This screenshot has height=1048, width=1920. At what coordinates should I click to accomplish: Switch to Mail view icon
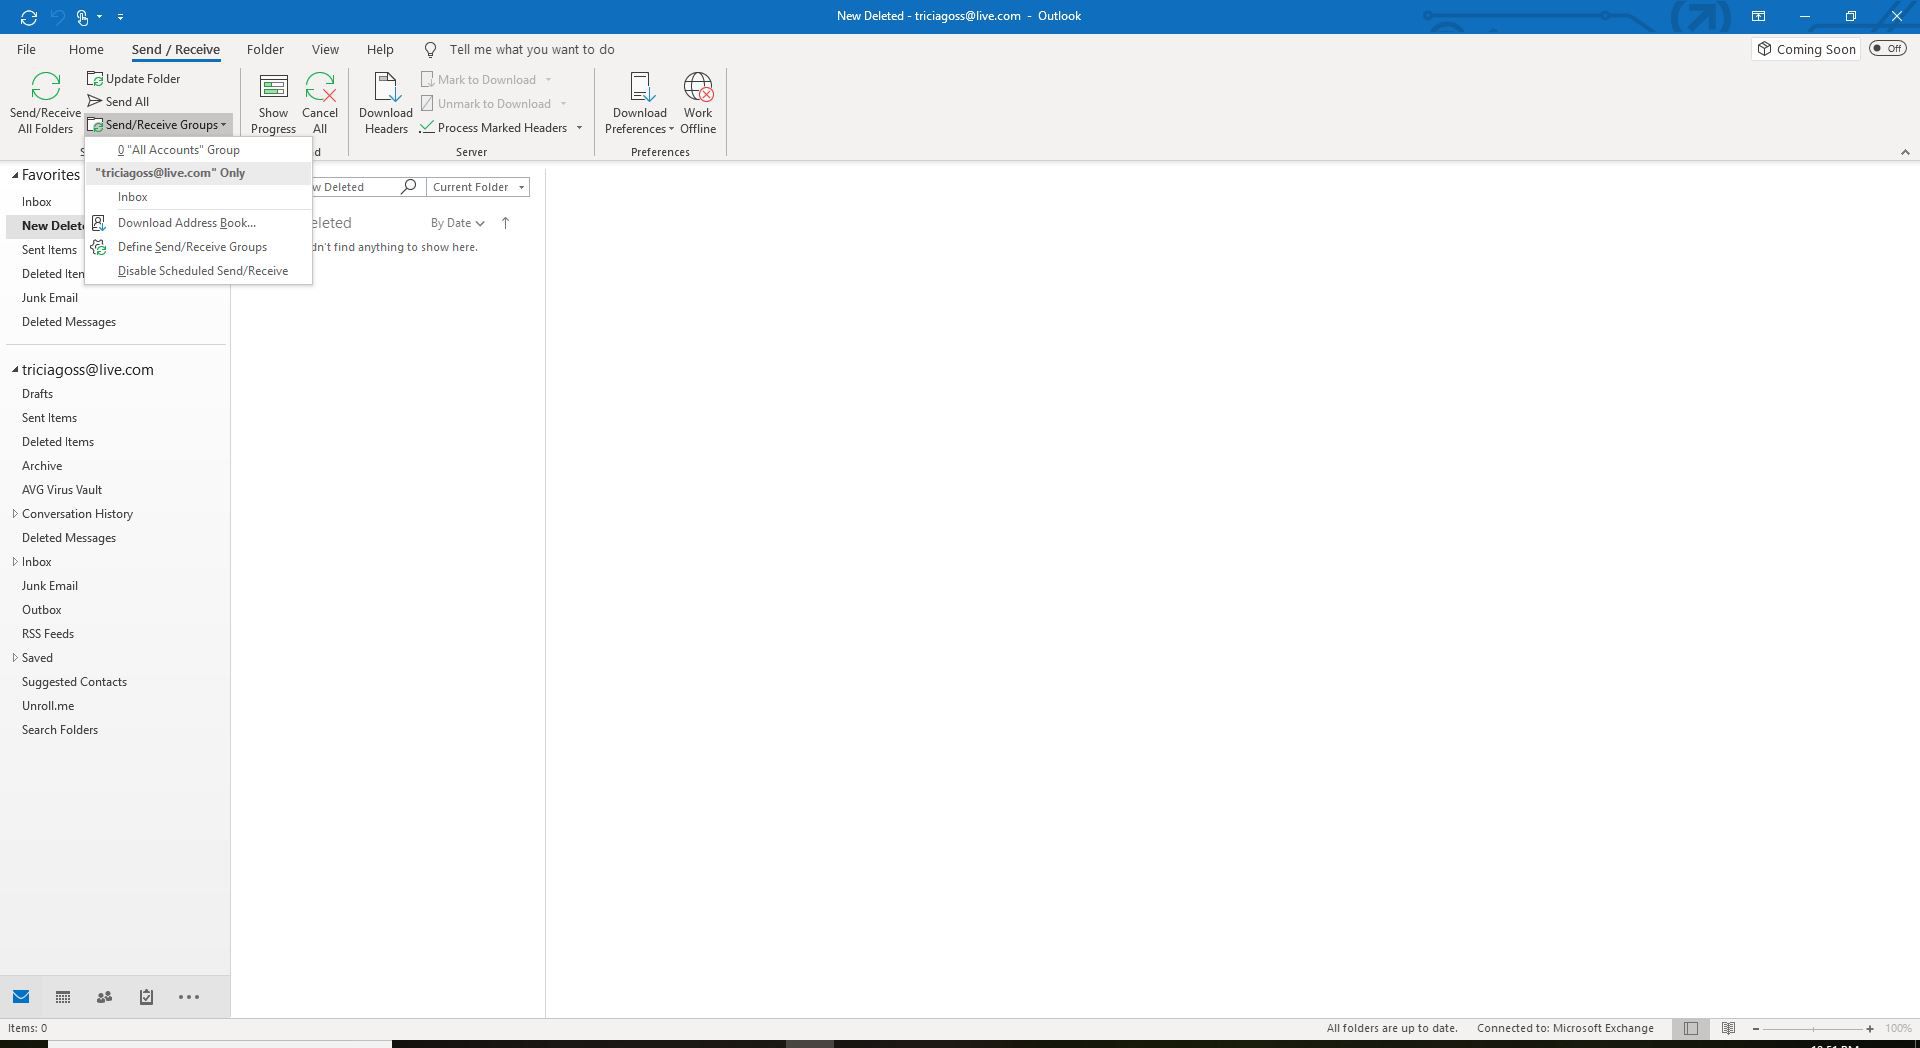pyautogui.click(x=21, y=997)
